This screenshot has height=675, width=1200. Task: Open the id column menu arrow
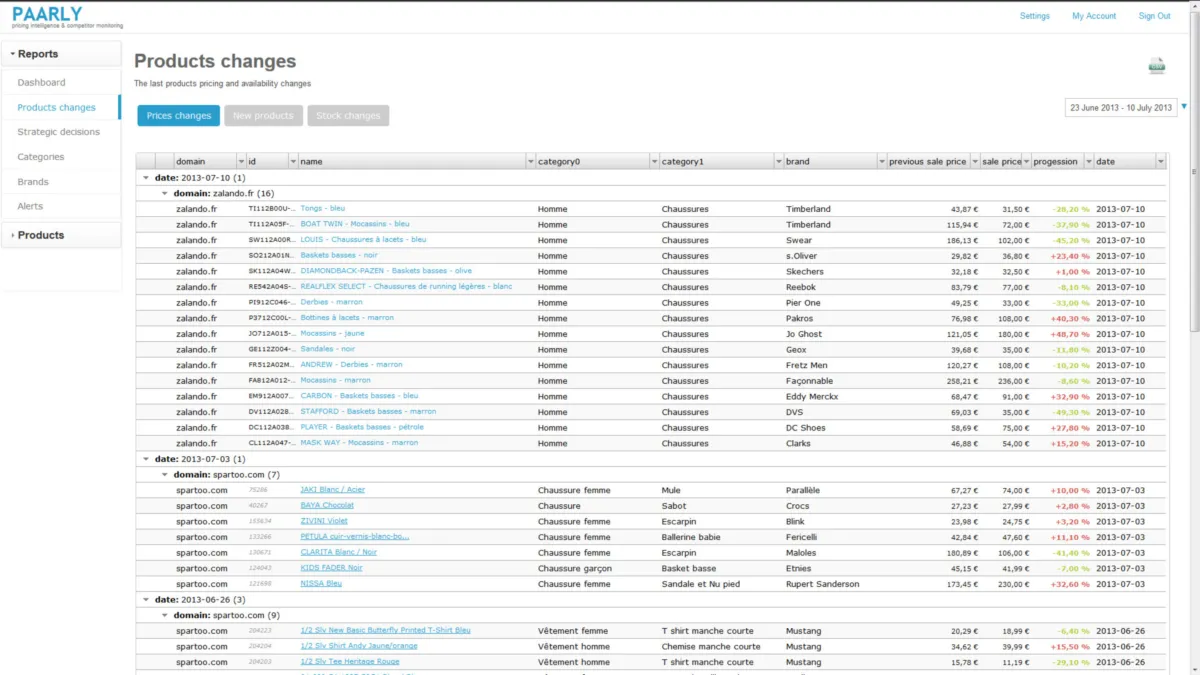click(293, 161)
